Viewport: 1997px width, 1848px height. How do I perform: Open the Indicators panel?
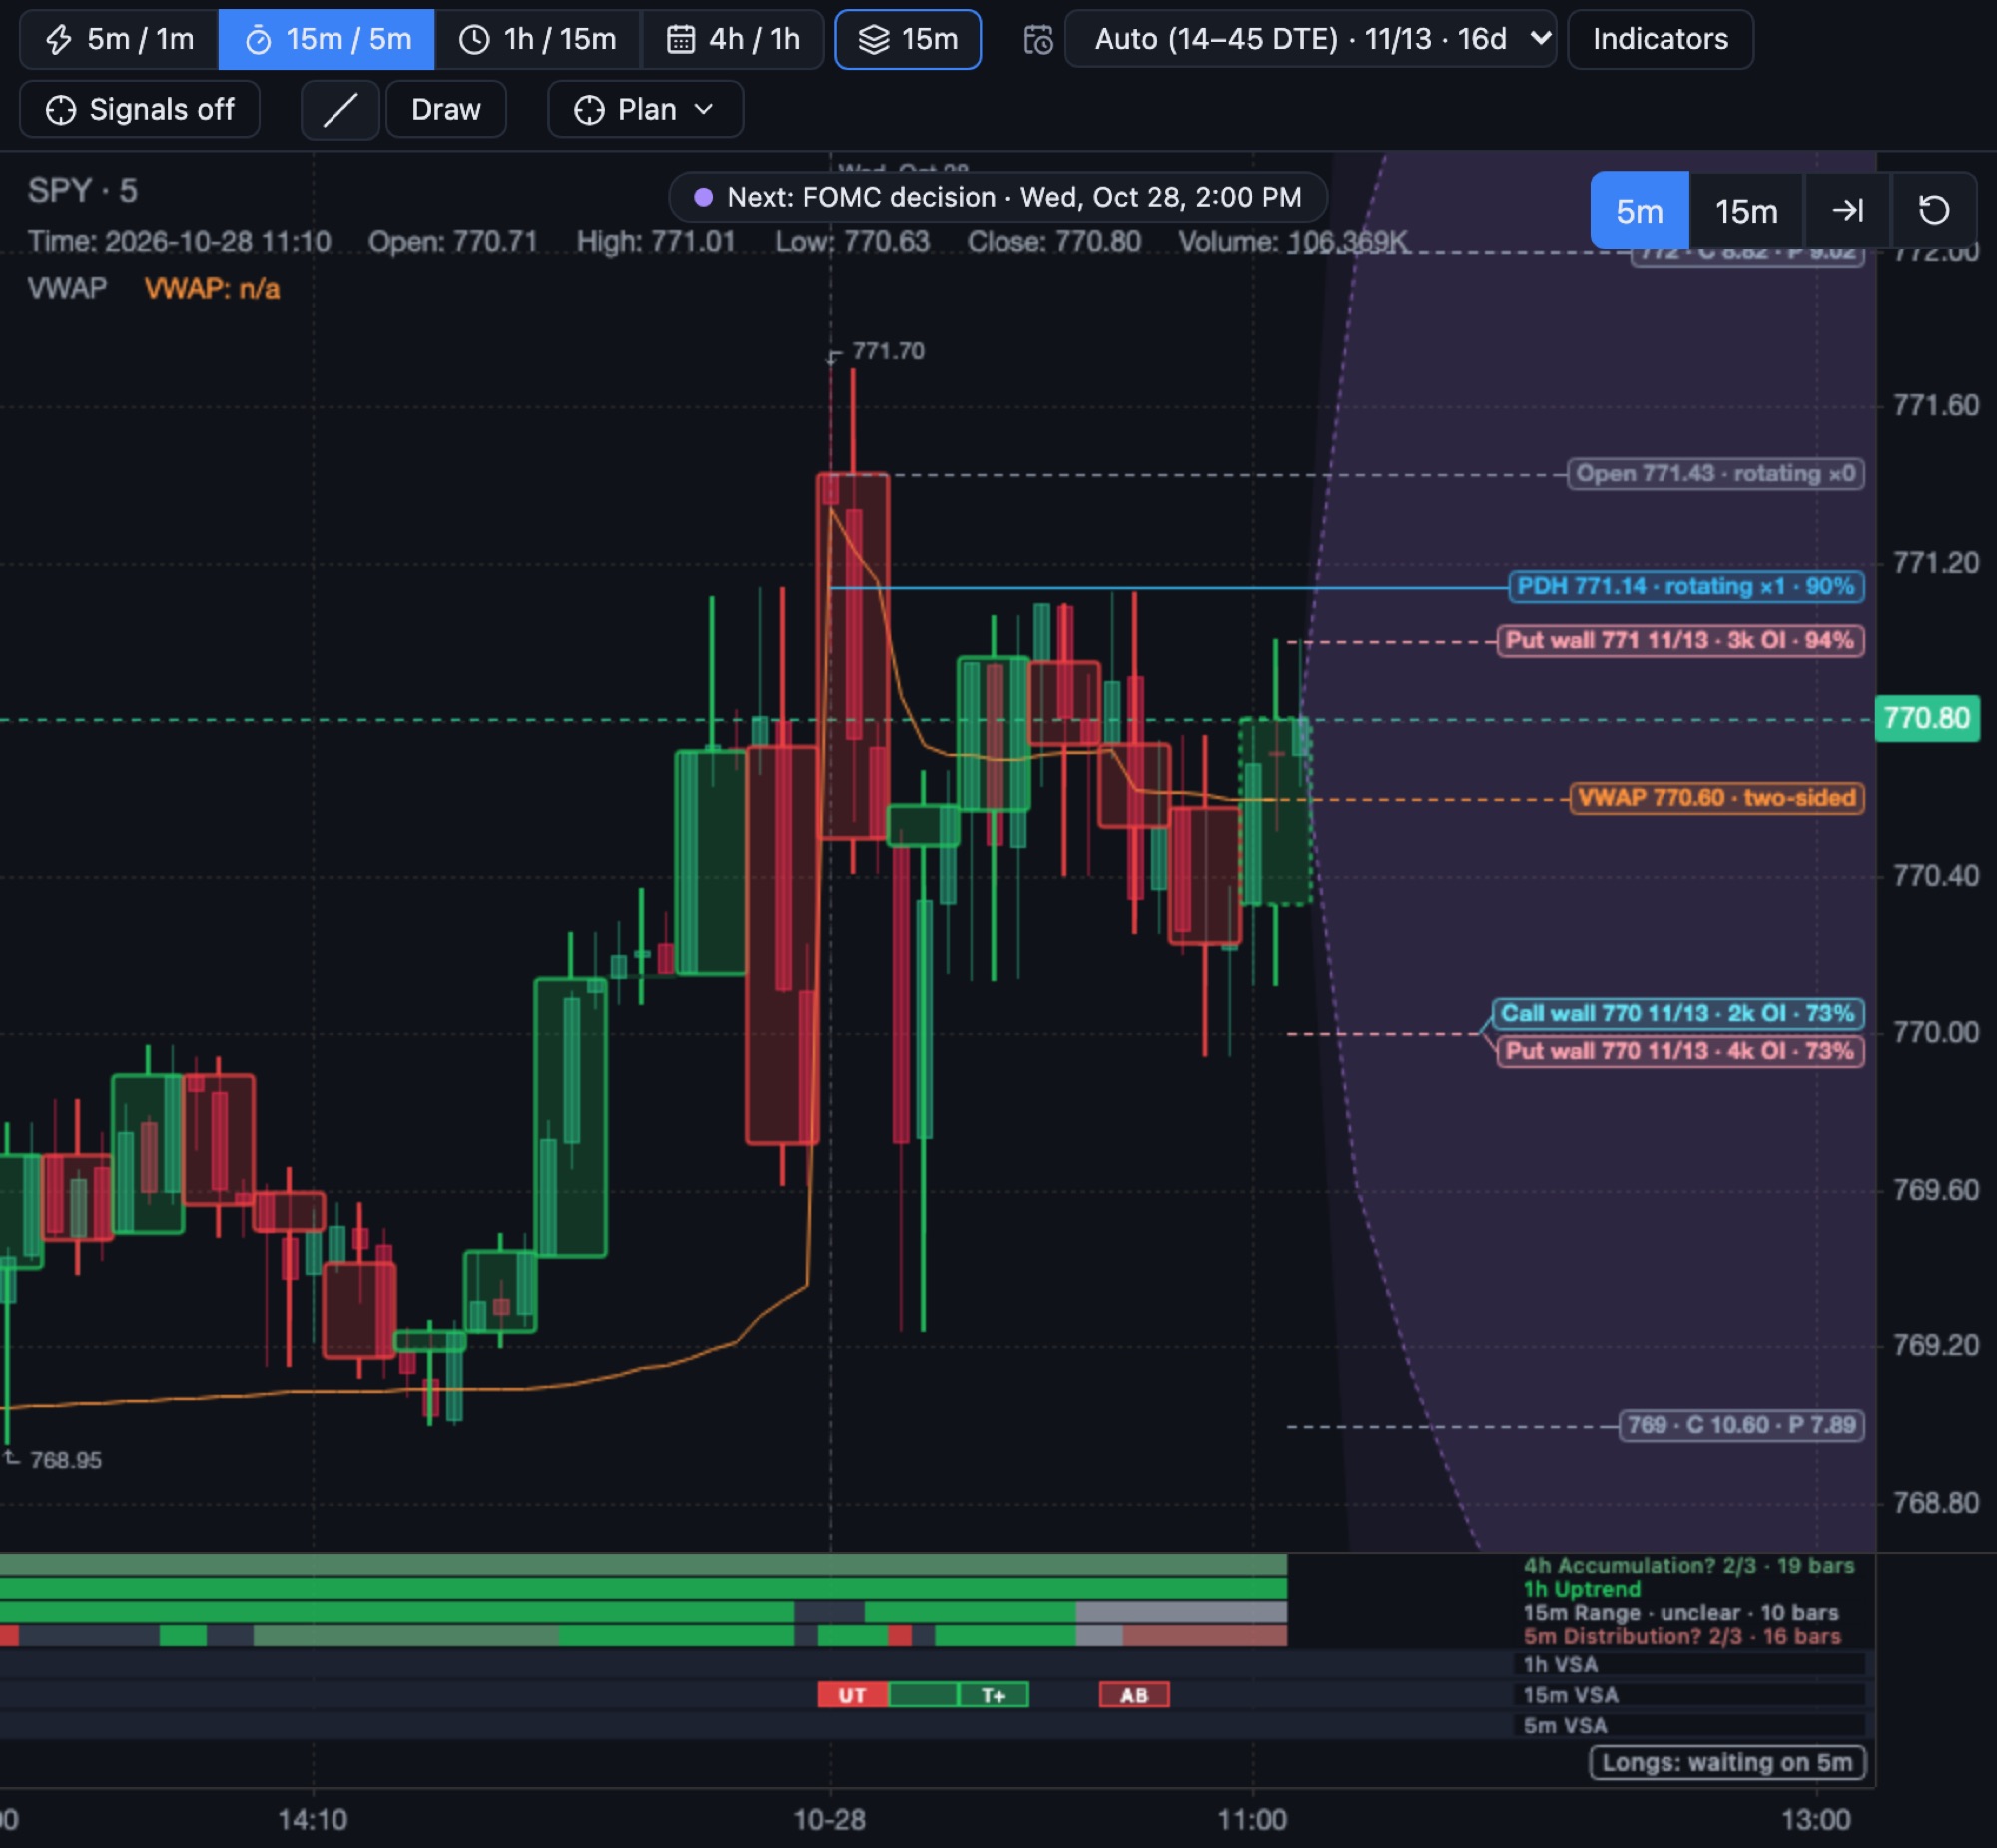pyautogui.click(x=1660, y=40)
